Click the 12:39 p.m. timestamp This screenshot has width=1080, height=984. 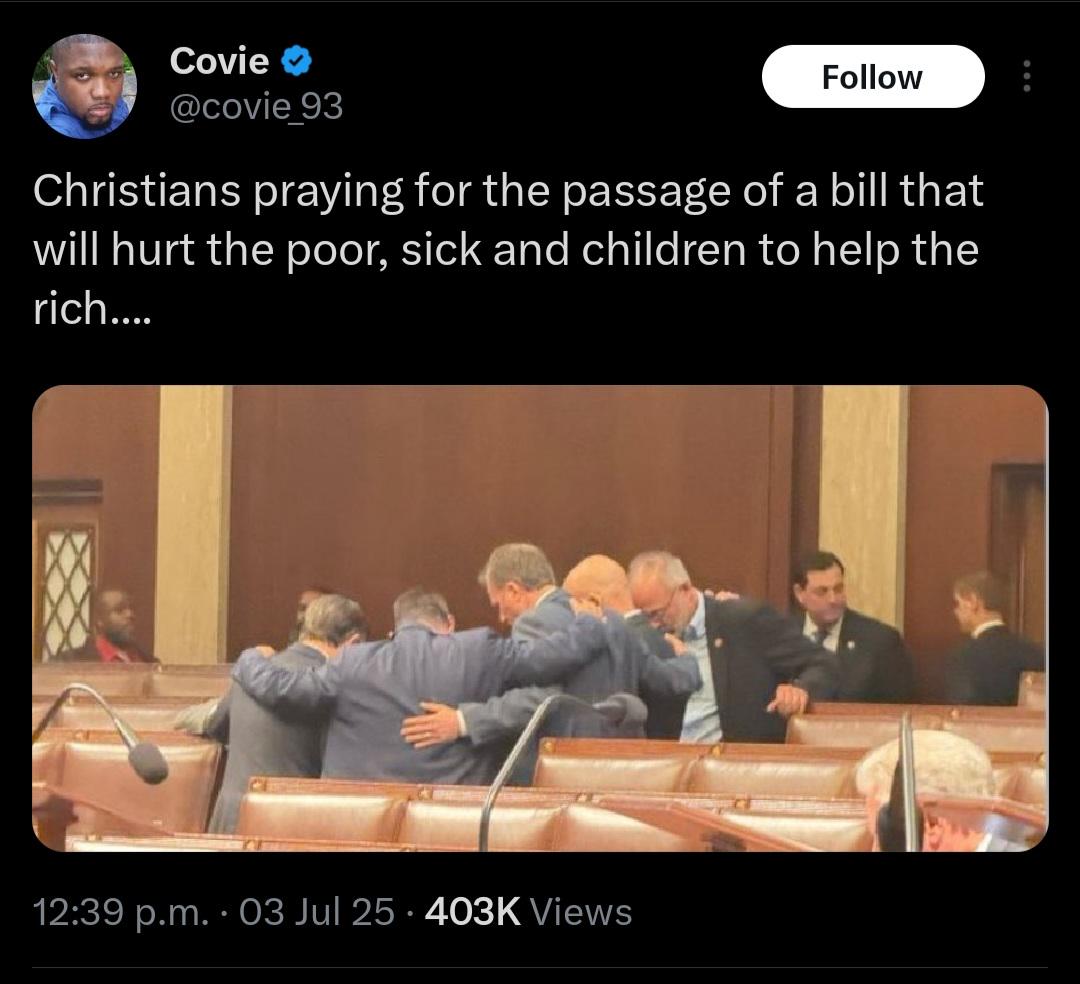(x=120, y=912)
